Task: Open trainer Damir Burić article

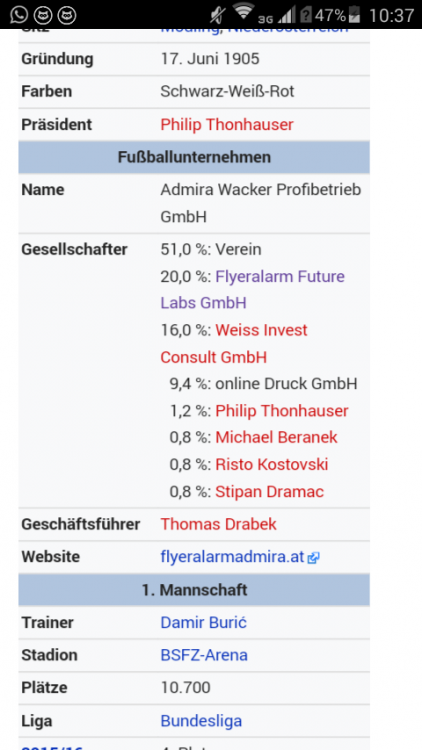Action: [x=203, y=623]
